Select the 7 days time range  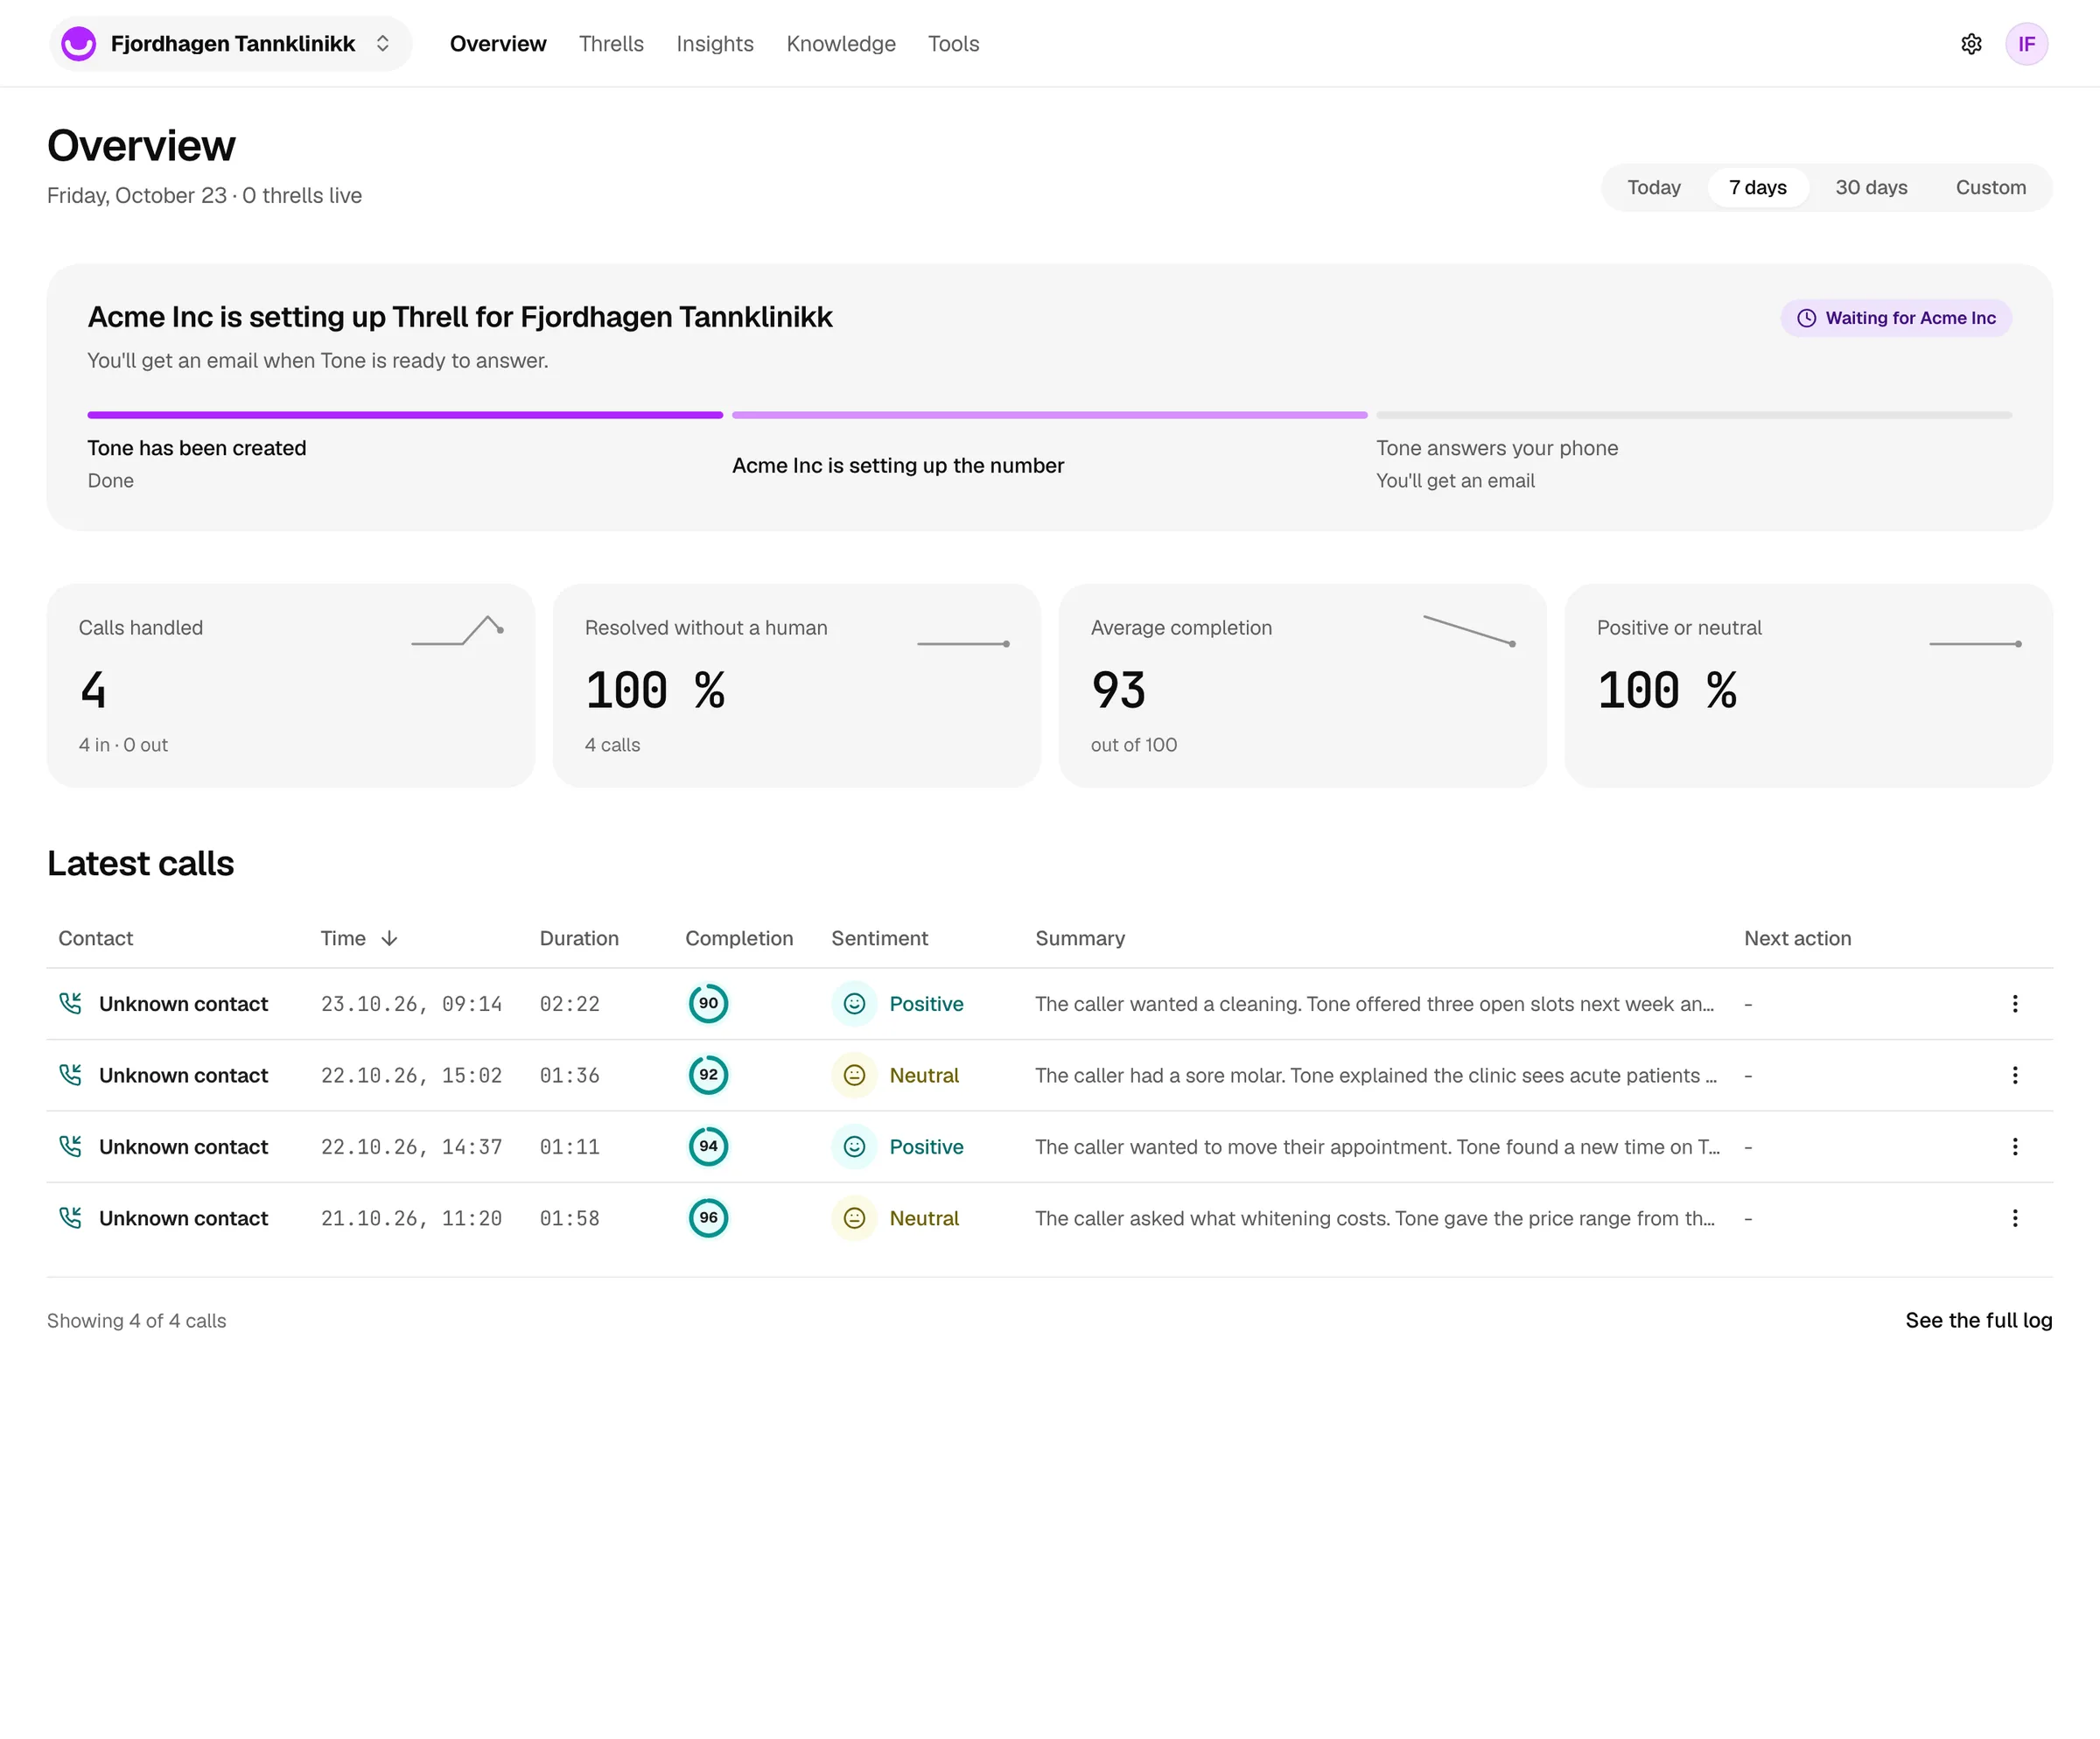coord(1757,188)
